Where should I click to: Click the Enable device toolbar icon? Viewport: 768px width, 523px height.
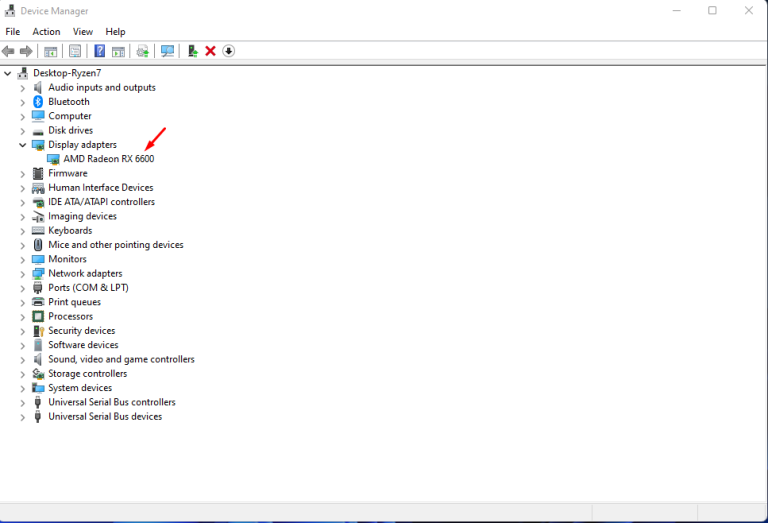click(x=192, y=51)
